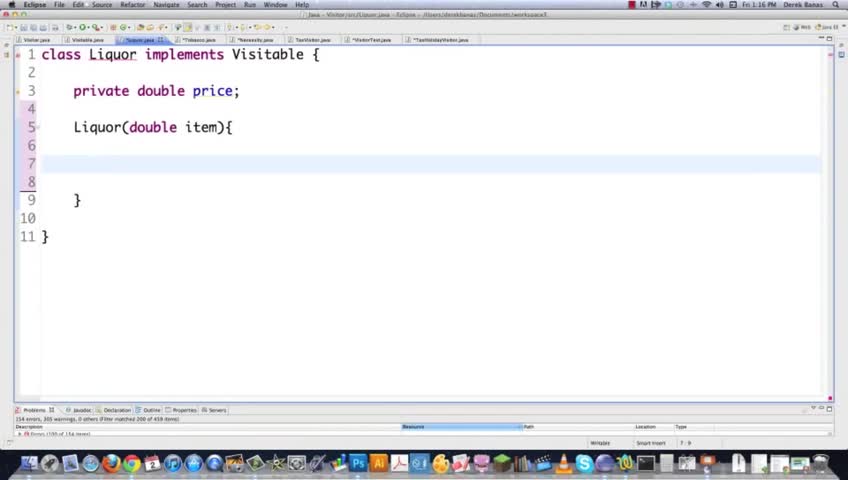848x480 pixels.
Task: Open Illustrator from the dock
Action: tap(379, 463)
